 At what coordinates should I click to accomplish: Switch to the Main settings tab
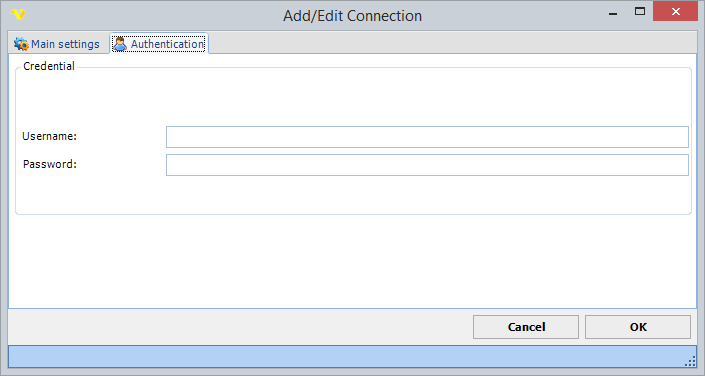point(57,44)
